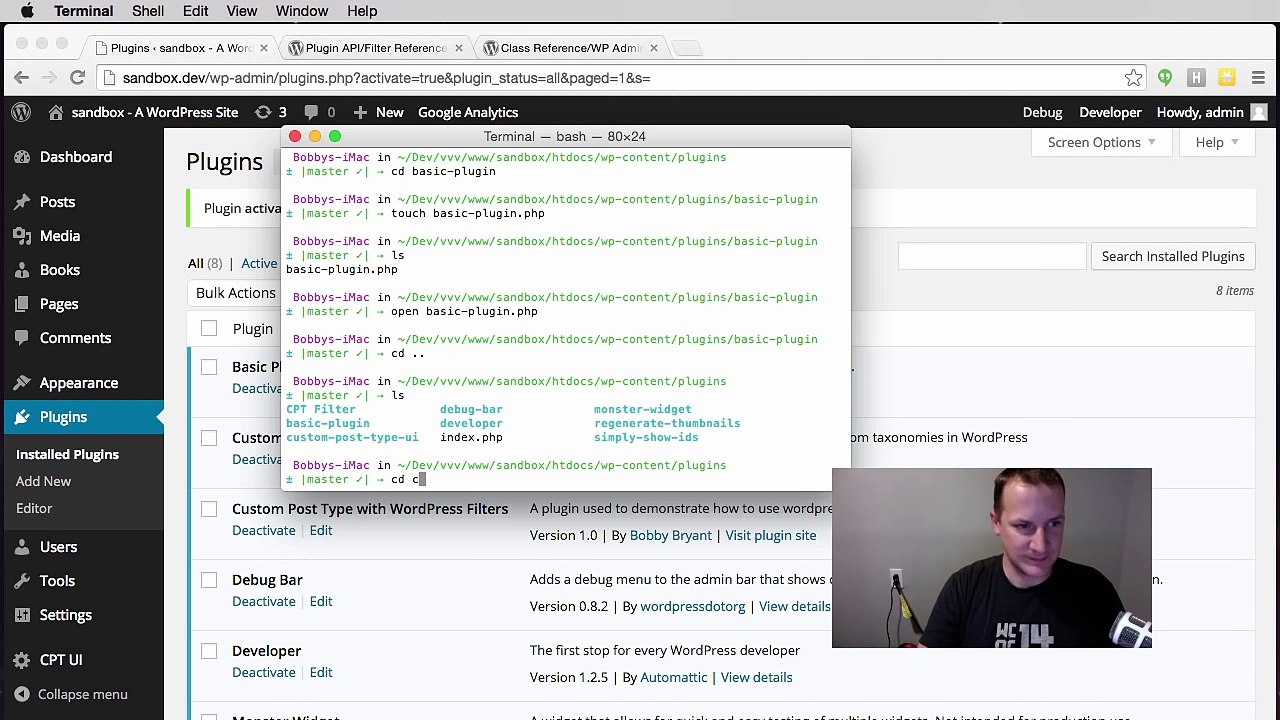1280x720 pixels.
Task: Focus the plugin search field
Action: 992,256
